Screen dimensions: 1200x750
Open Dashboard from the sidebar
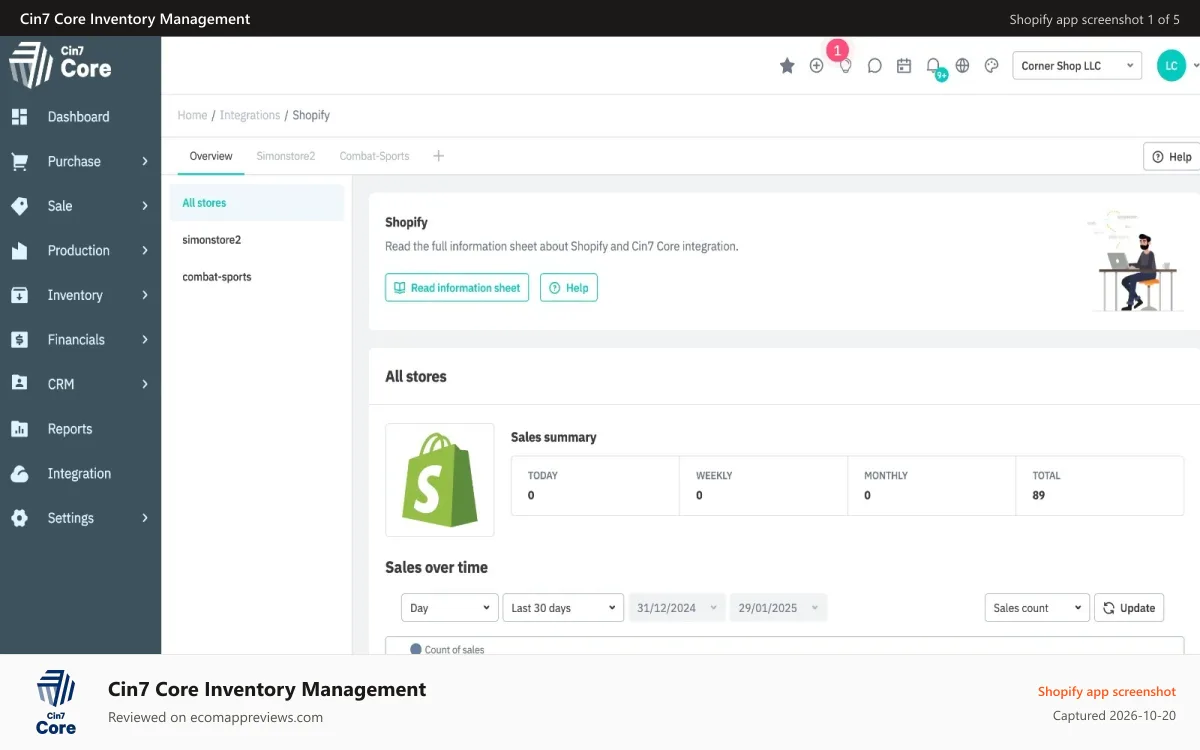80,117
